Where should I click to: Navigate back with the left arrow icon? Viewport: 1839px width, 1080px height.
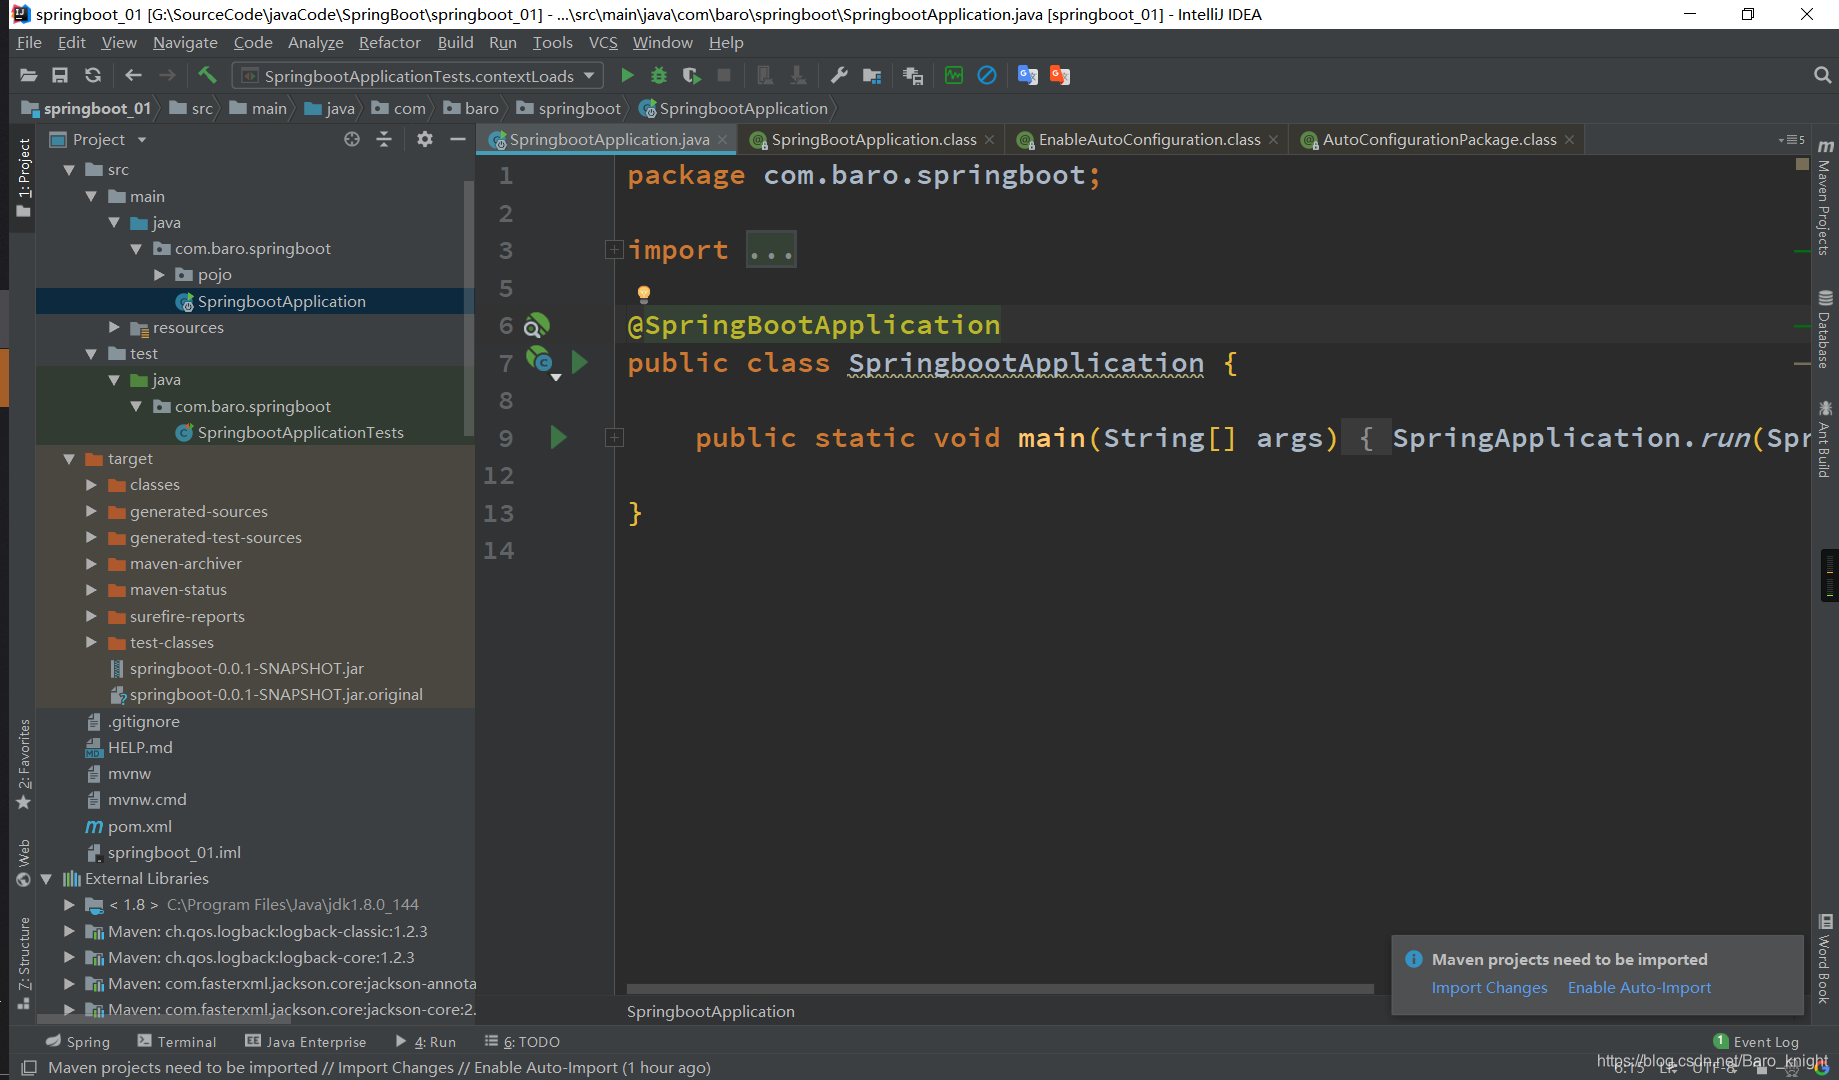(133, 75)
